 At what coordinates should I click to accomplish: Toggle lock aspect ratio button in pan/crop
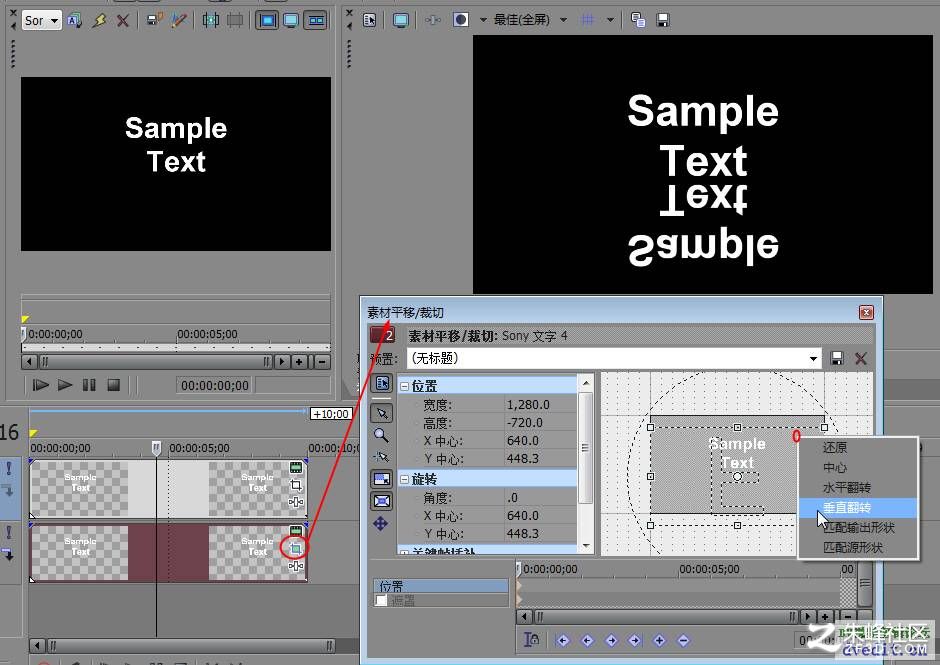coord(382,479)
